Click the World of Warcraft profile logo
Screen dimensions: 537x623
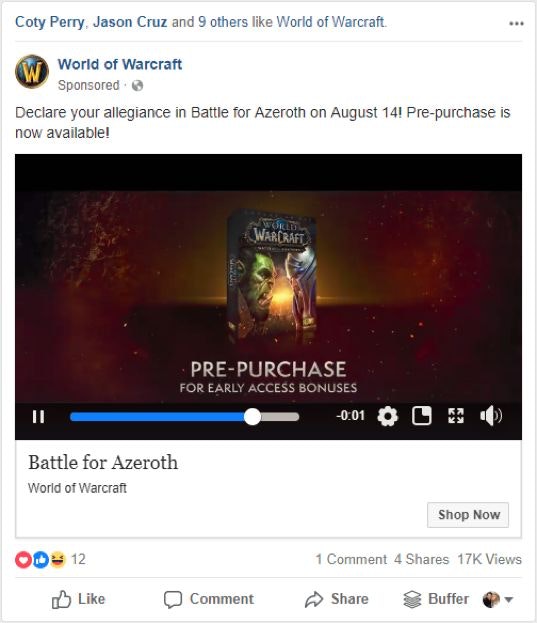point(32,72)
